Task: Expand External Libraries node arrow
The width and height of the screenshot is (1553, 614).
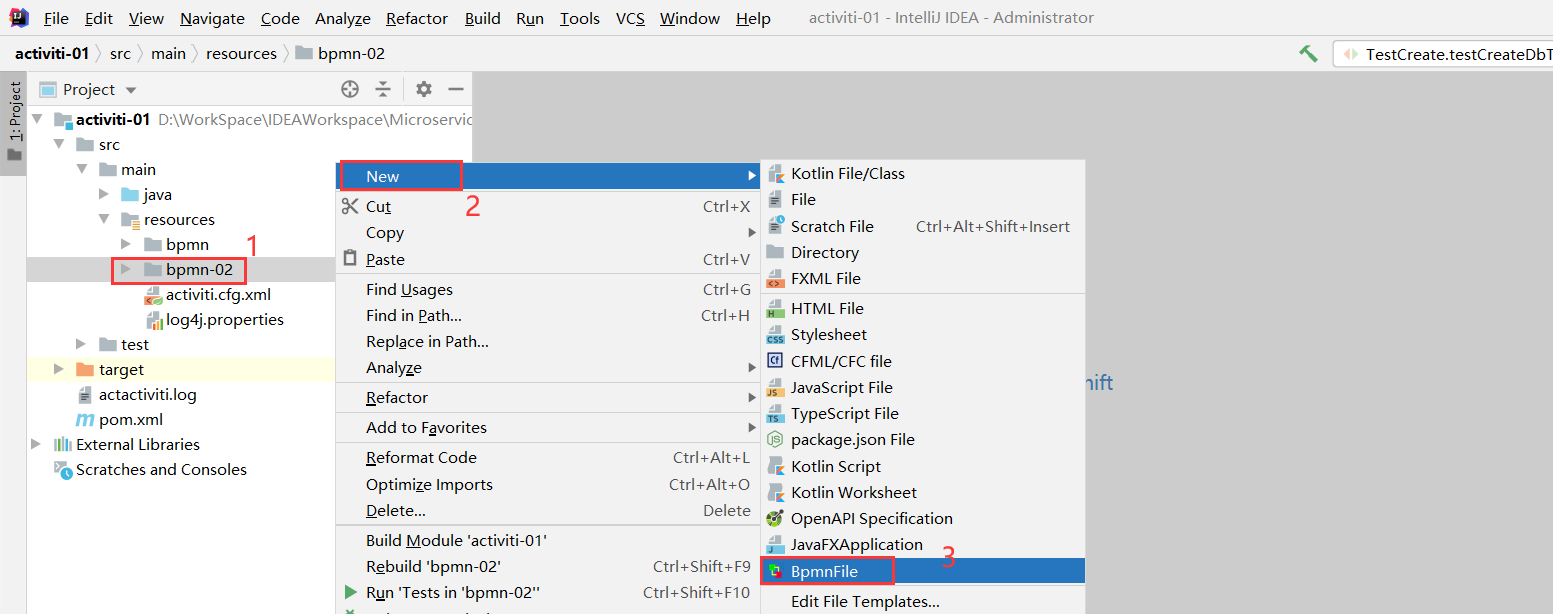Action: [x=37, y=444]
